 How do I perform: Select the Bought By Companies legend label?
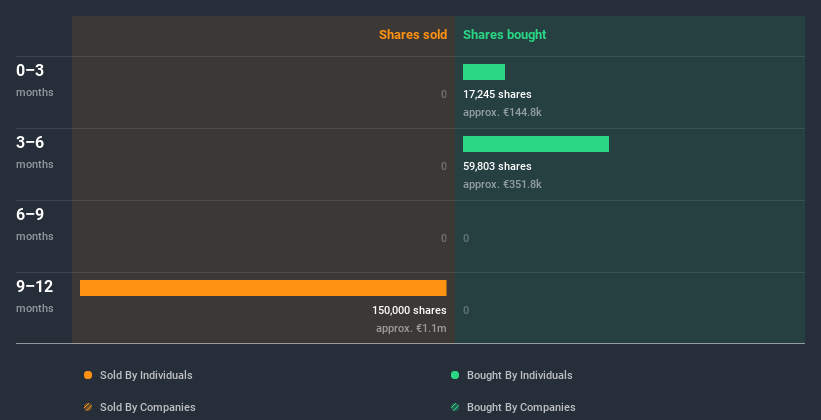point(521,407)
